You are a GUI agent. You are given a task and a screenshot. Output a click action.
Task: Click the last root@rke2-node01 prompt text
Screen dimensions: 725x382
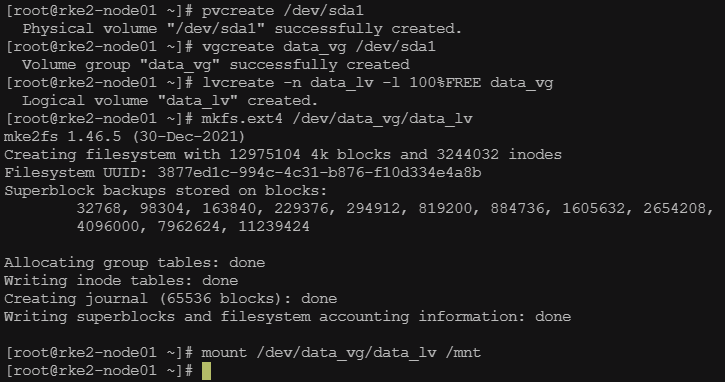99,371
